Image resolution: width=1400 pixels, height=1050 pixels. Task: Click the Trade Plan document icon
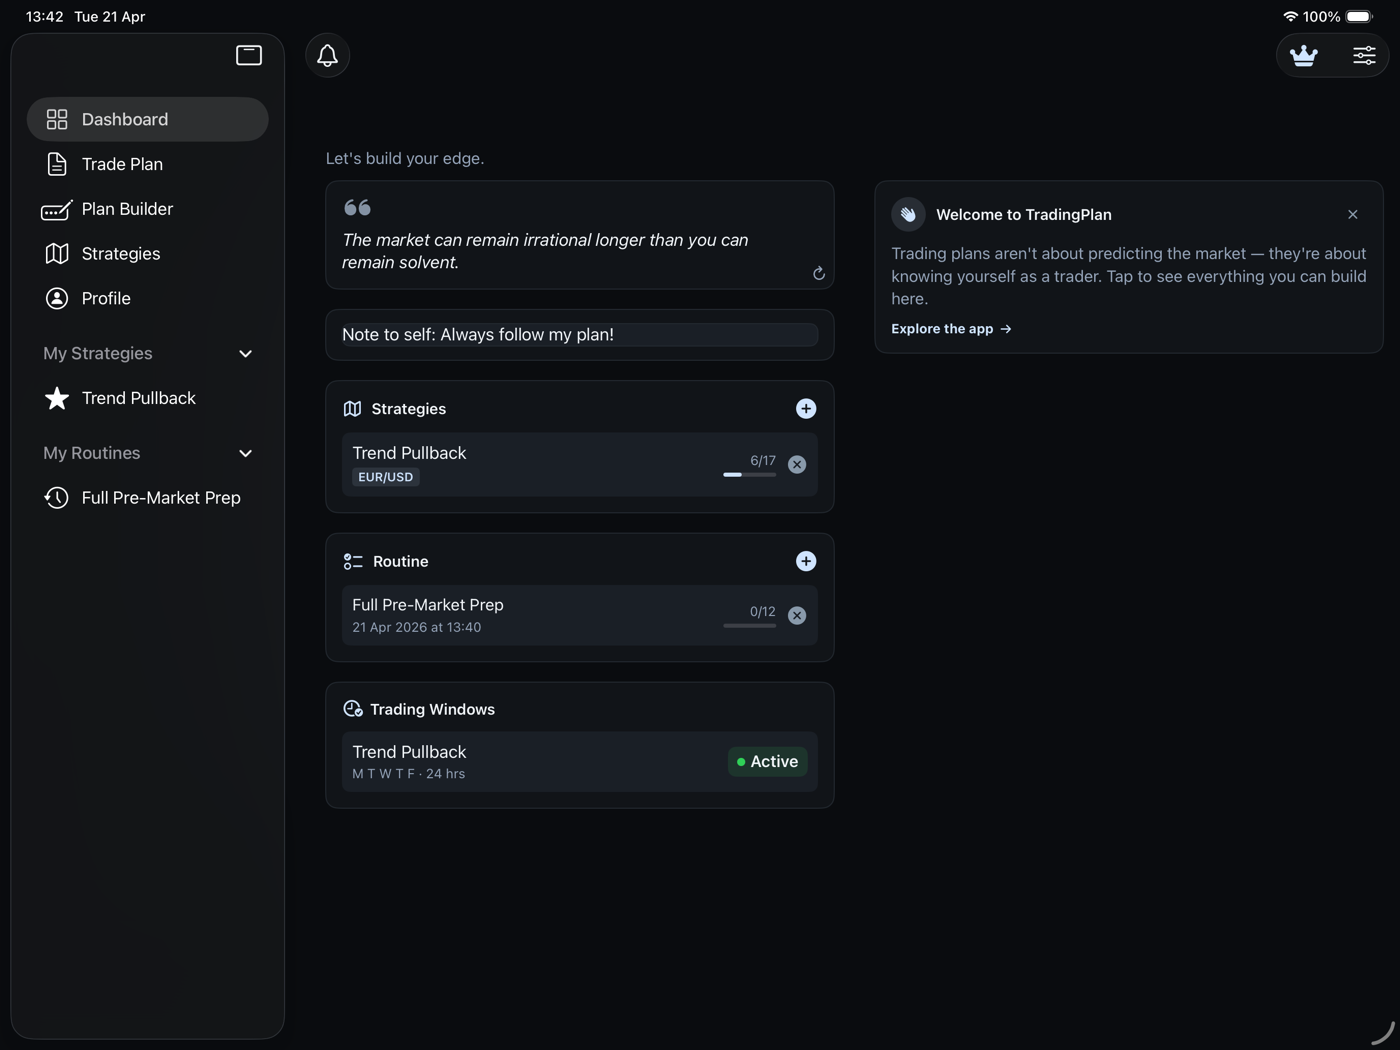57,164
